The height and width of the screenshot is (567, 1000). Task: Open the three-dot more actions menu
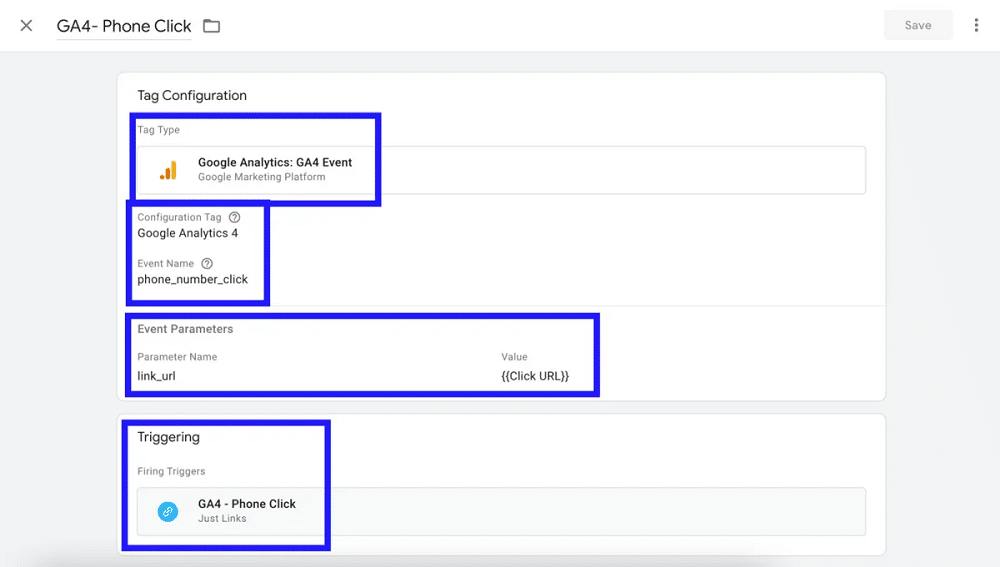click(x=976, y=26)
